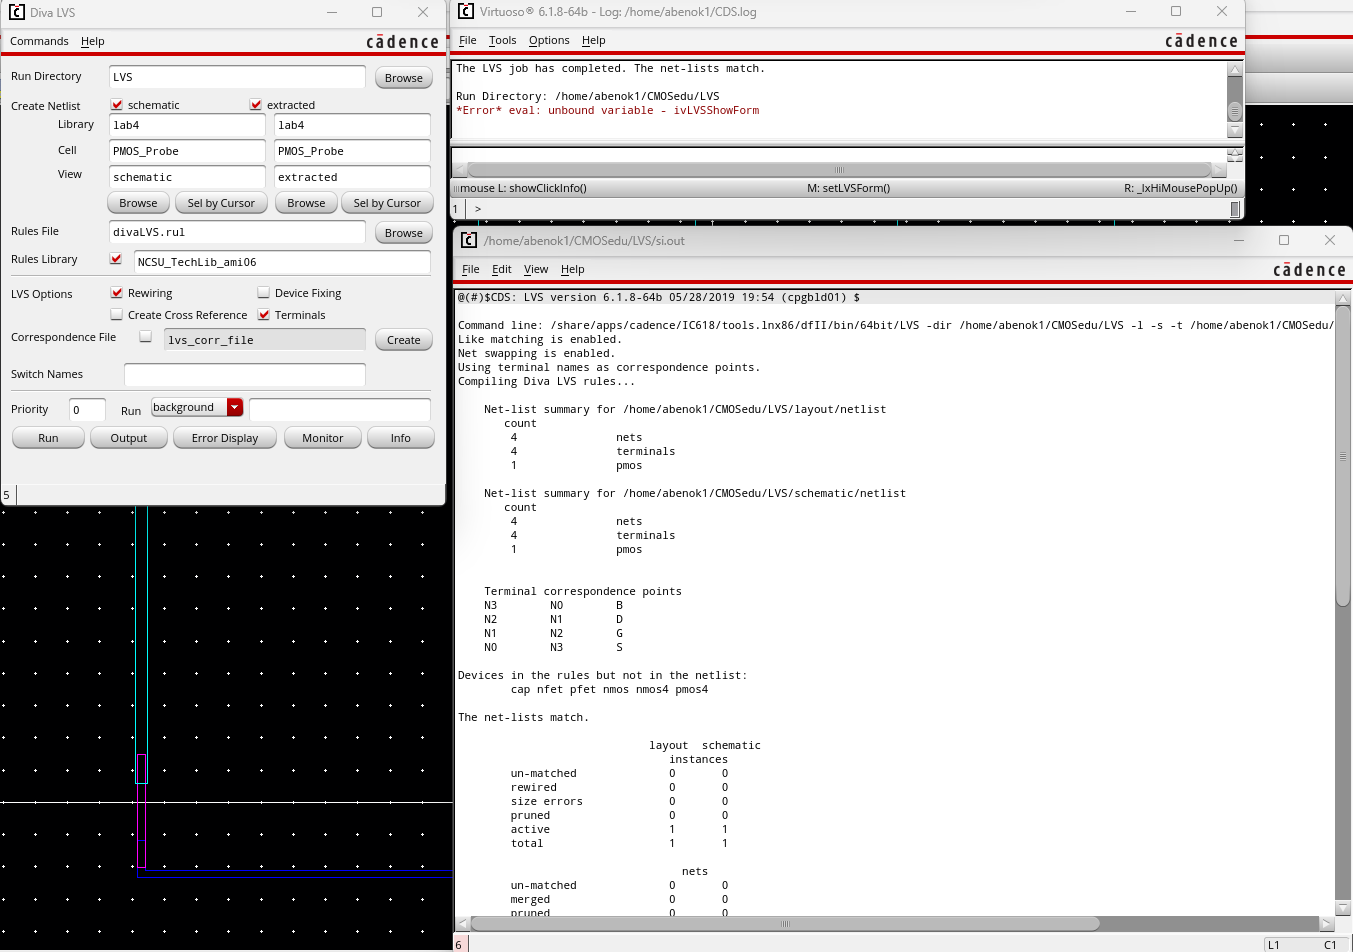Open Options menu in Virtuoso log window
This screenshot has height=952, width=1353.
(549, 40)
